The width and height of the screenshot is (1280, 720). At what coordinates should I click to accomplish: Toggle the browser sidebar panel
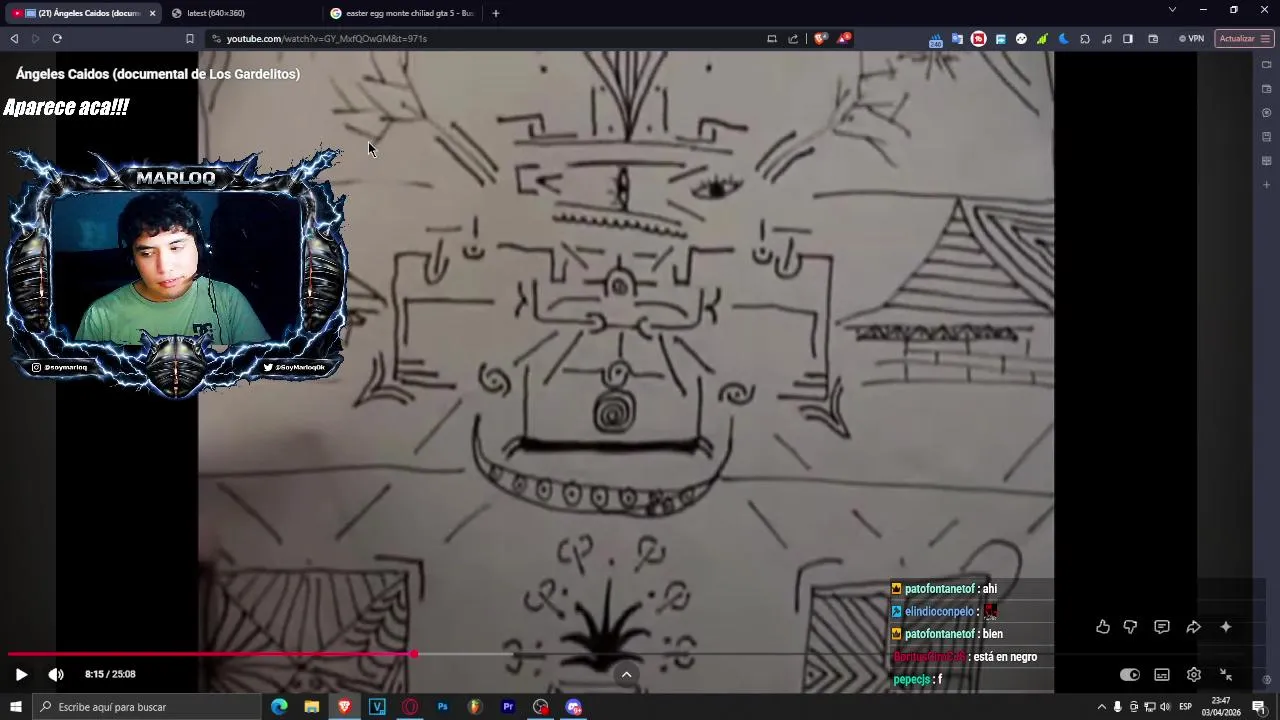tap(1128, 39)
